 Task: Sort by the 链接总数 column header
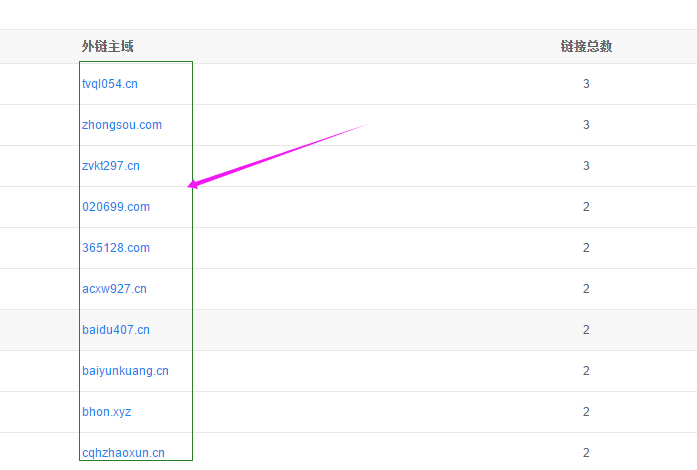click(586, 46)
